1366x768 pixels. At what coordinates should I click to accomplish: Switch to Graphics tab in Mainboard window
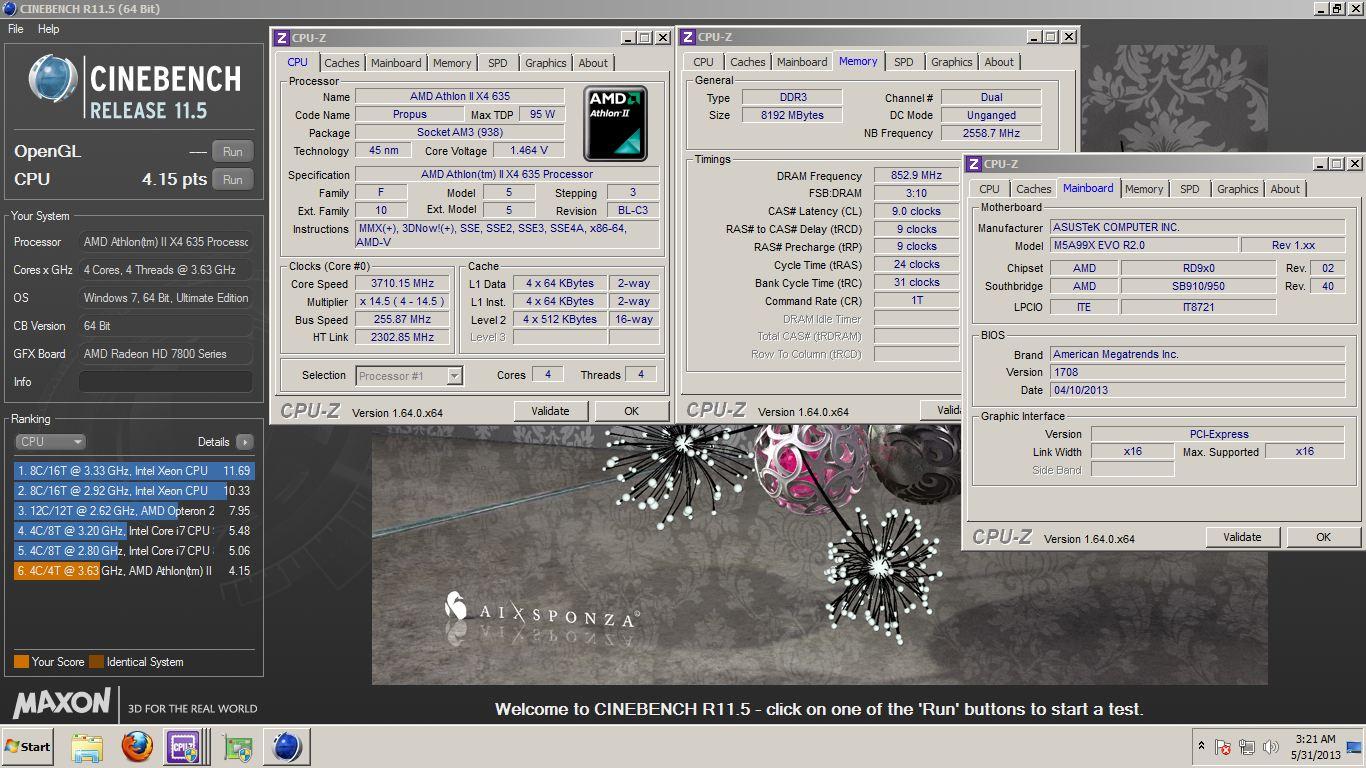[1238, 189]
